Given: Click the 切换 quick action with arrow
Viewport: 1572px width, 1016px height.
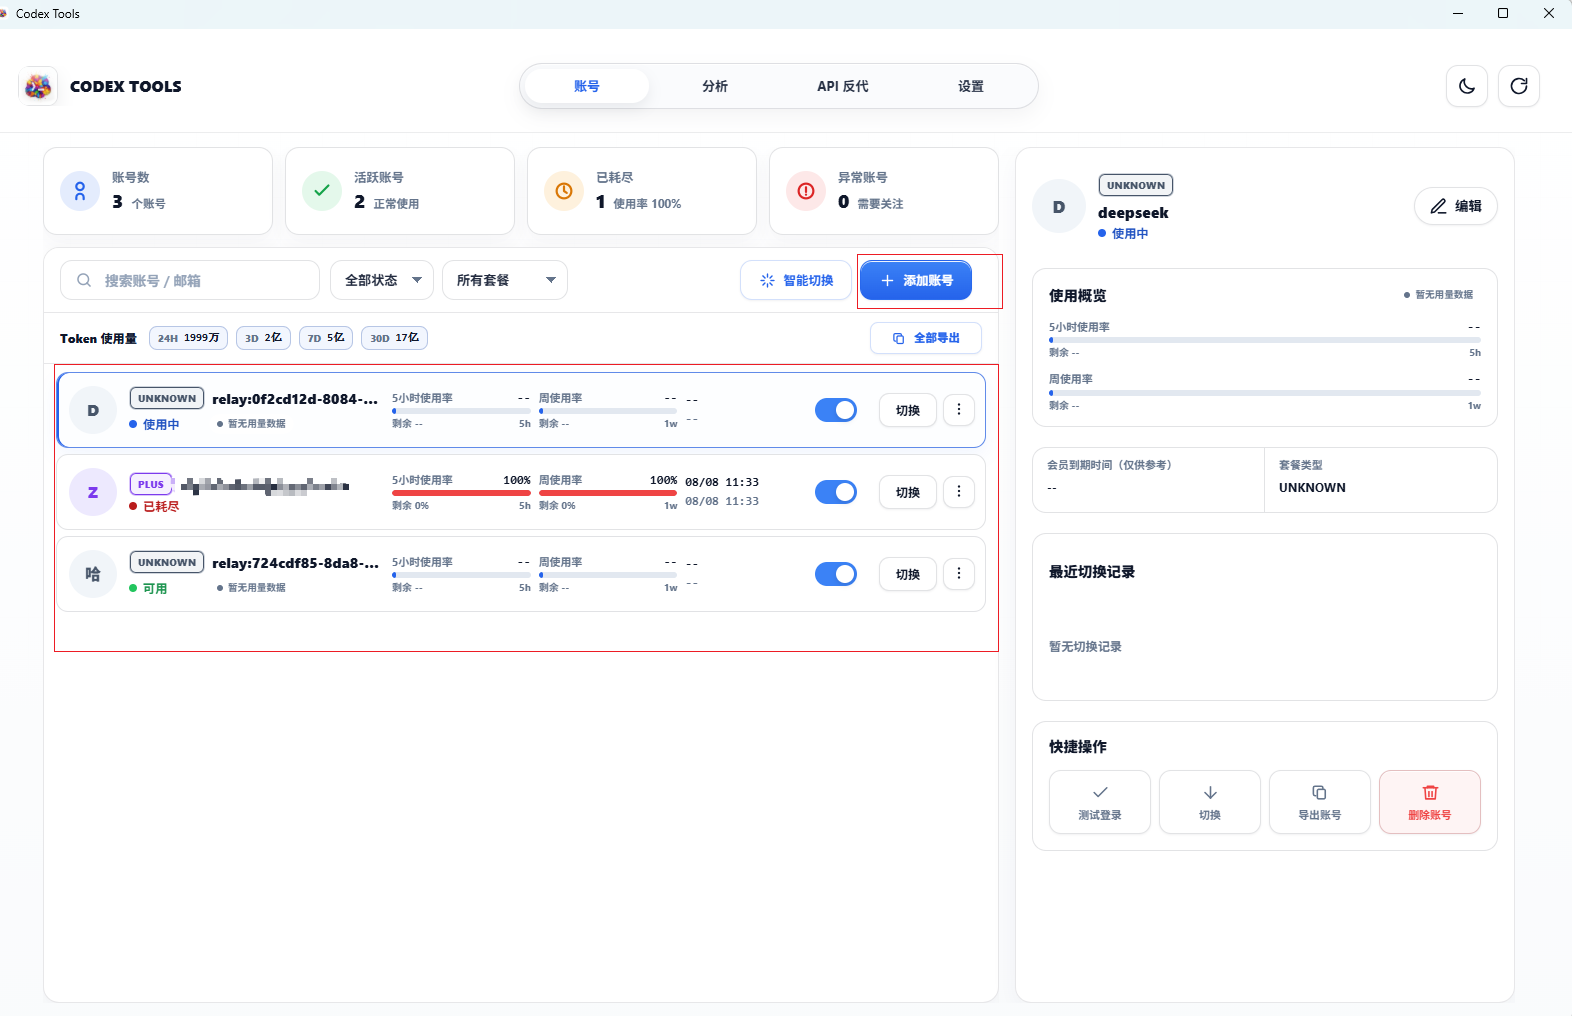Looking at the screenshot, I should (1210, 802).
